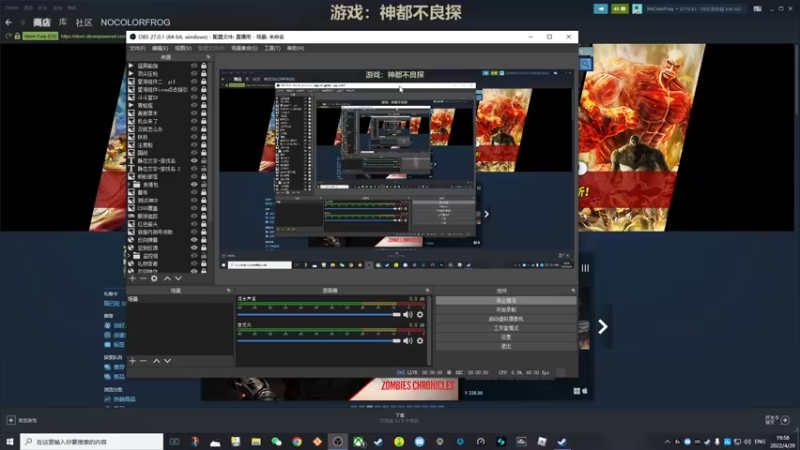Add a new scene with the plus icon
The width and height of the screenshot is (800, 450).
click(133, 361)
